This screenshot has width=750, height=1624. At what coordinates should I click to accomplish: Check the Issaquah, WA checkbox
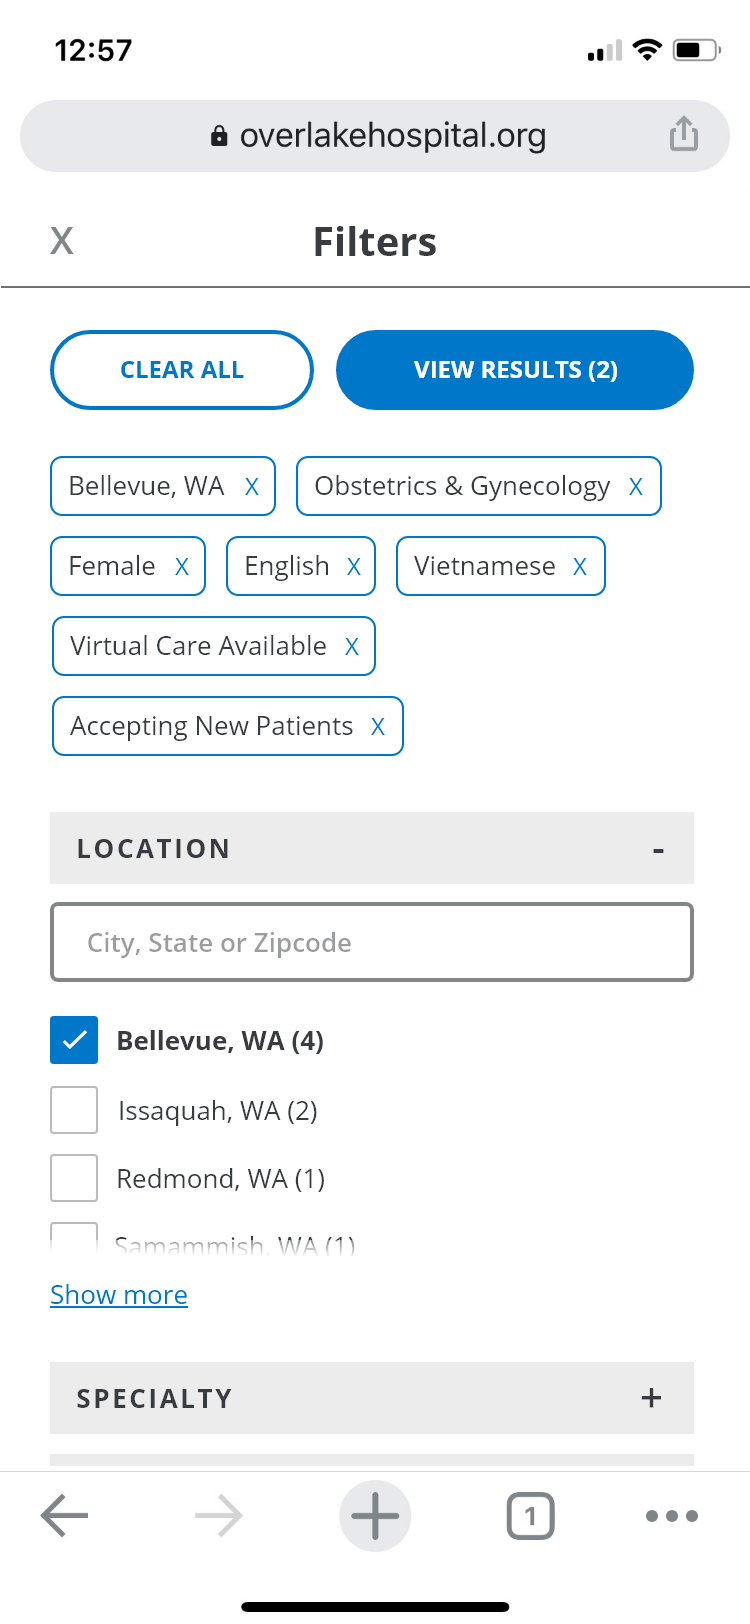[x=74, y=1110]
